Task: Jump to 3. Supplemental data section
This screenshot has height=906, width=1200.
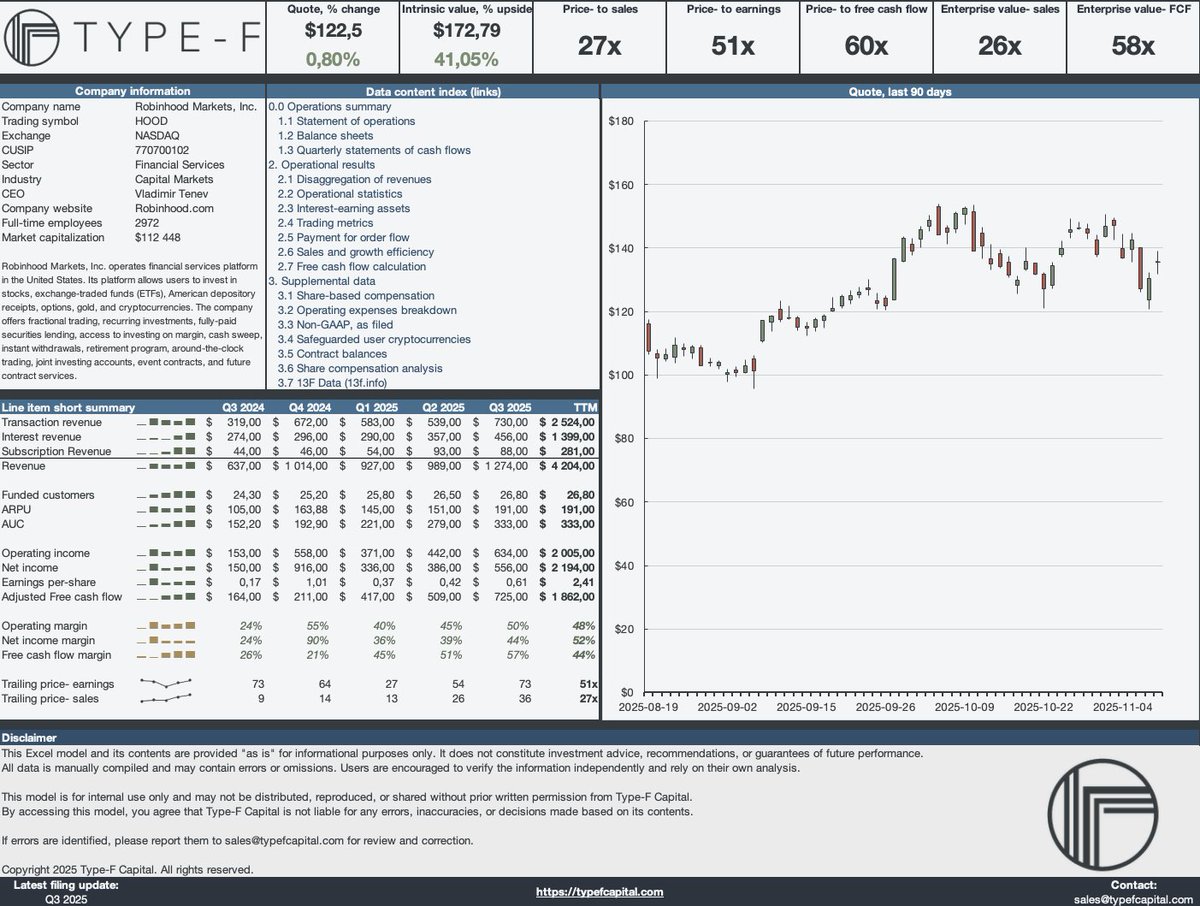Action: coord(321,281)
